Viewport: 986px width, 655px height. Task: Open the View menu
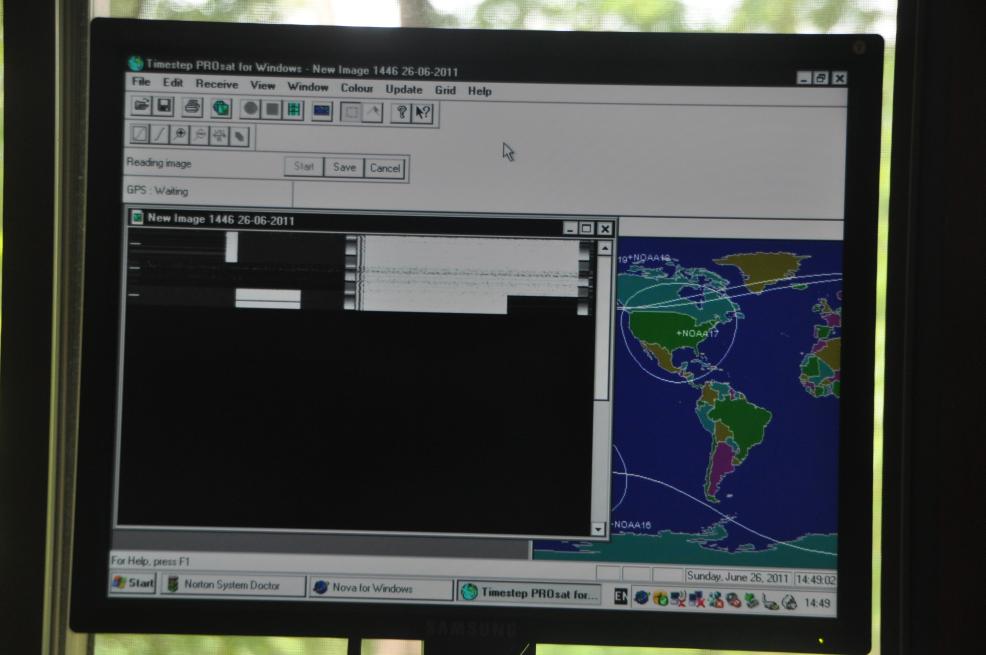[263, 85]
